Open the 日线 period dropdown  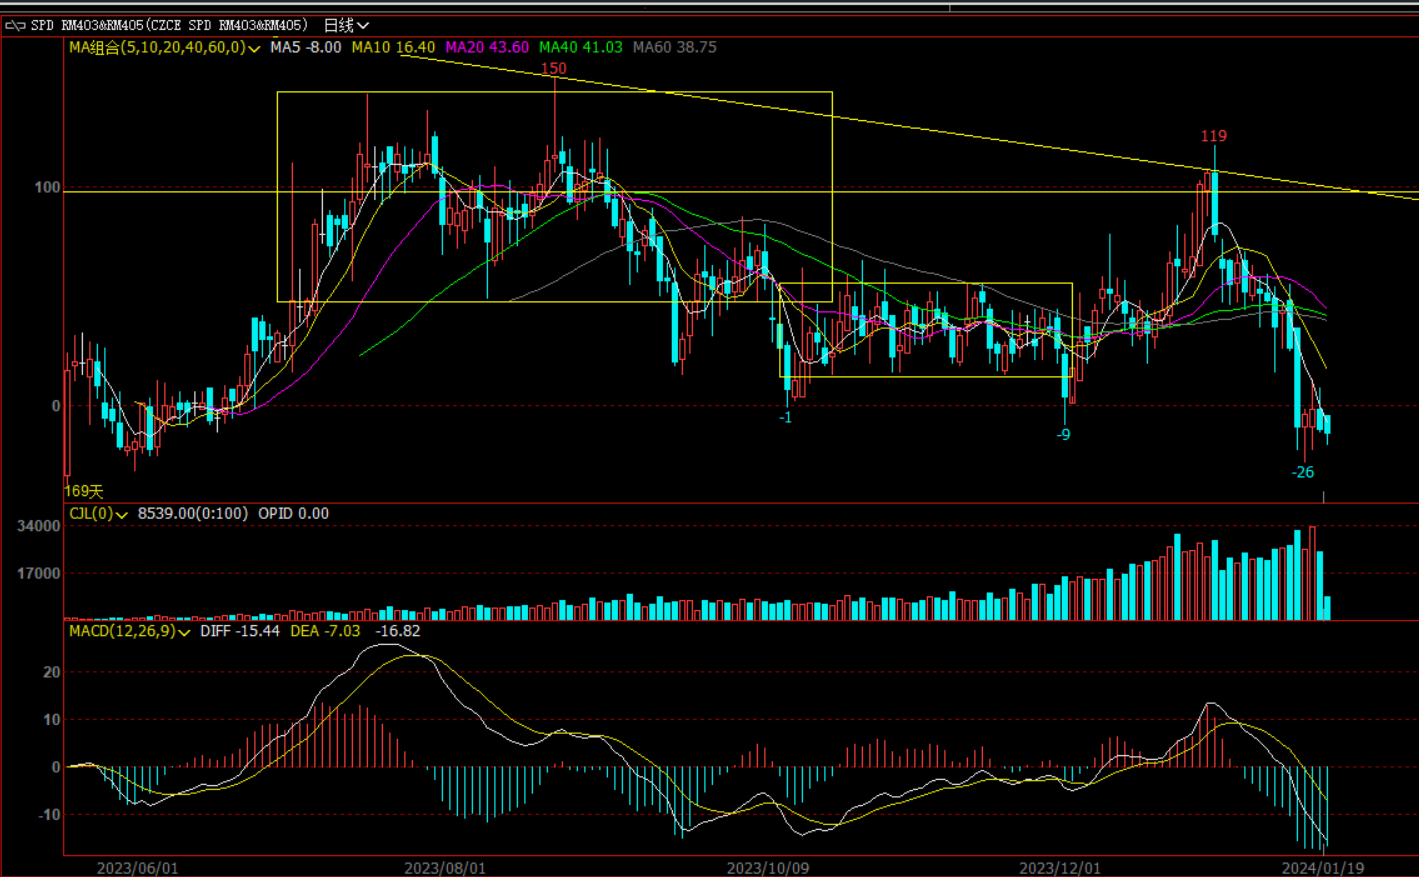pyautogui.click(x=347, y=25)
